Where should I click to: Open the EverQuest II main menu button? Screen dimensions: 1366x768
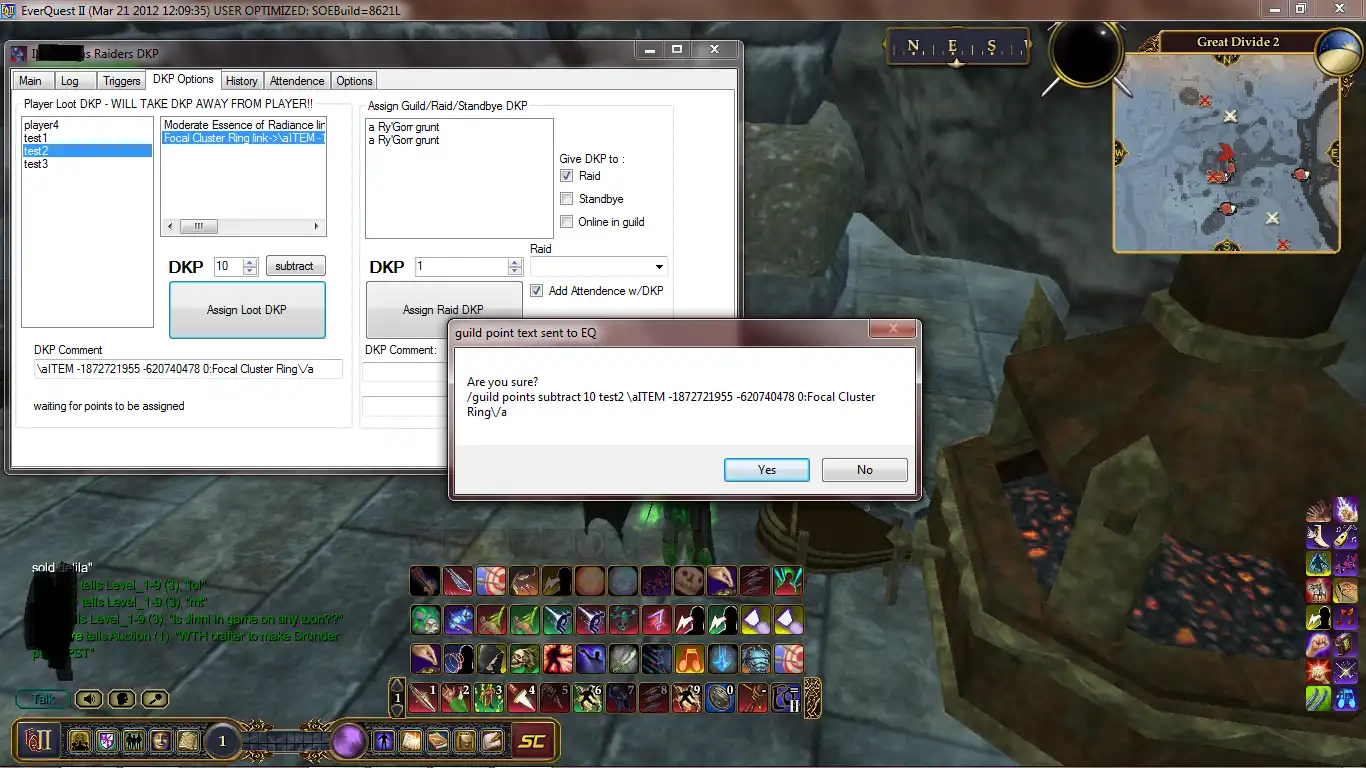(38, 741)
